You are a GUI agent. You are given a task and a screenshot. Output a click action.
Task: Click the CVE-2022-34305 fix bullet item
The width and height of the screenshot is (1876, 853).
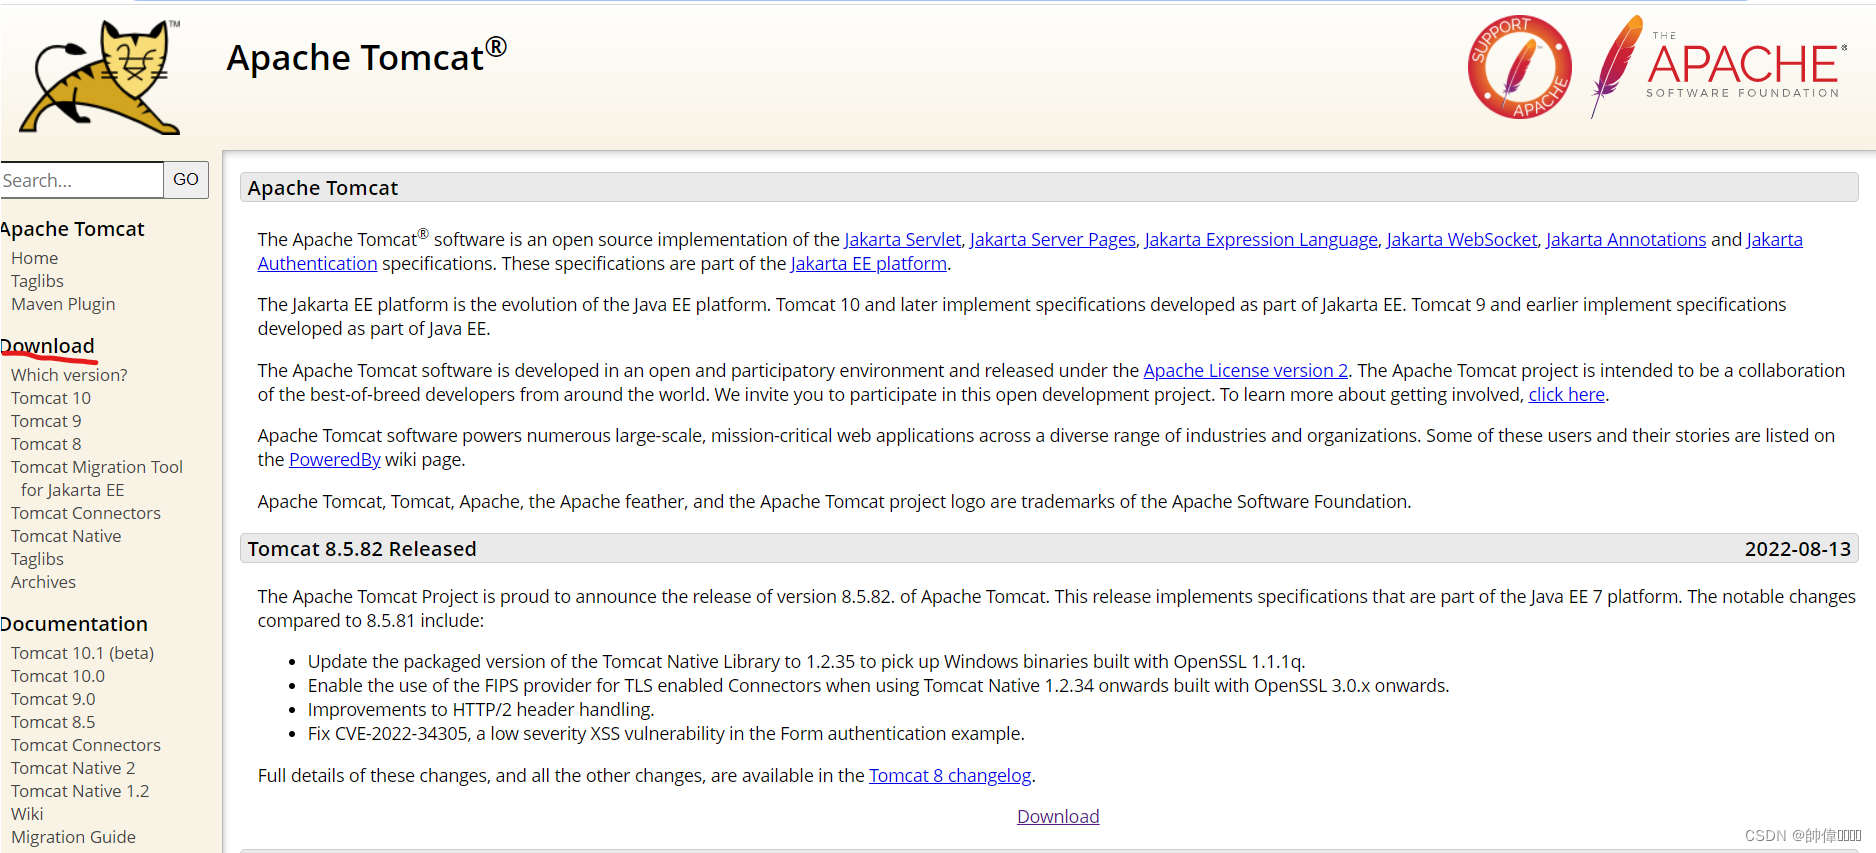tap(666, 734)
